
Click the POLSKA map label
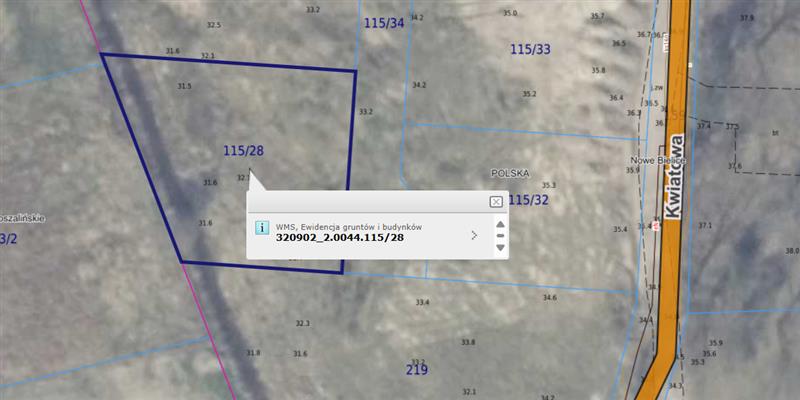coord(508,173)
